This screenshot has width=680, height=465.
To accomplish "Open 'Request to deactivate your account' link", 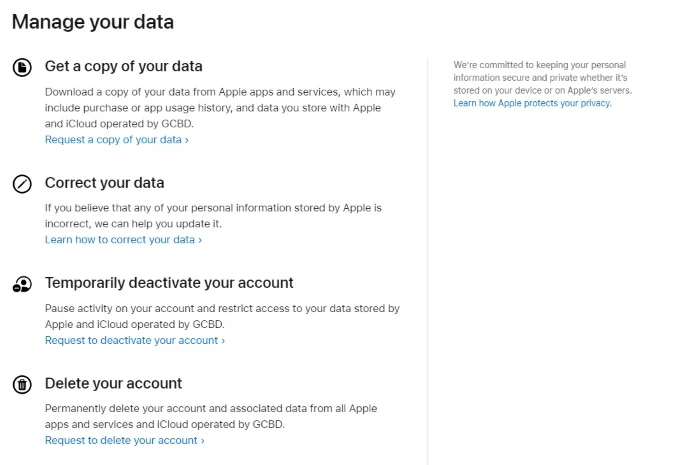I will click(x=134, y=340).
